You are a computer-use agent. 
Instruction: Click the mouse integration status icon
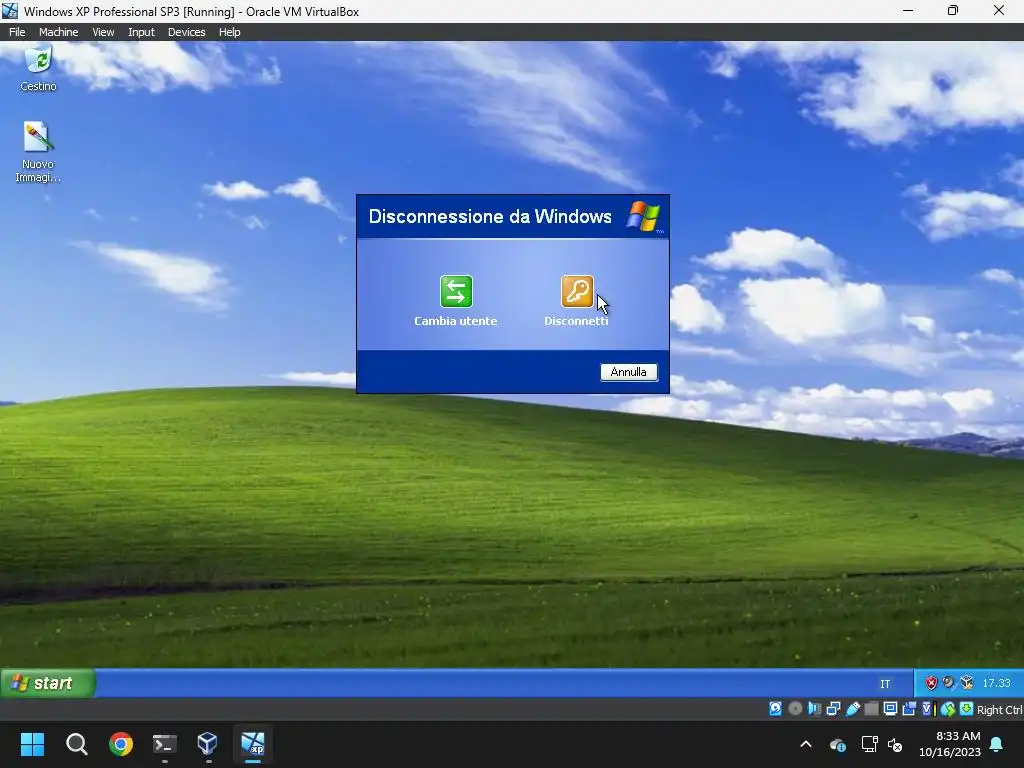pyautogui.click(x=948, y=709)
